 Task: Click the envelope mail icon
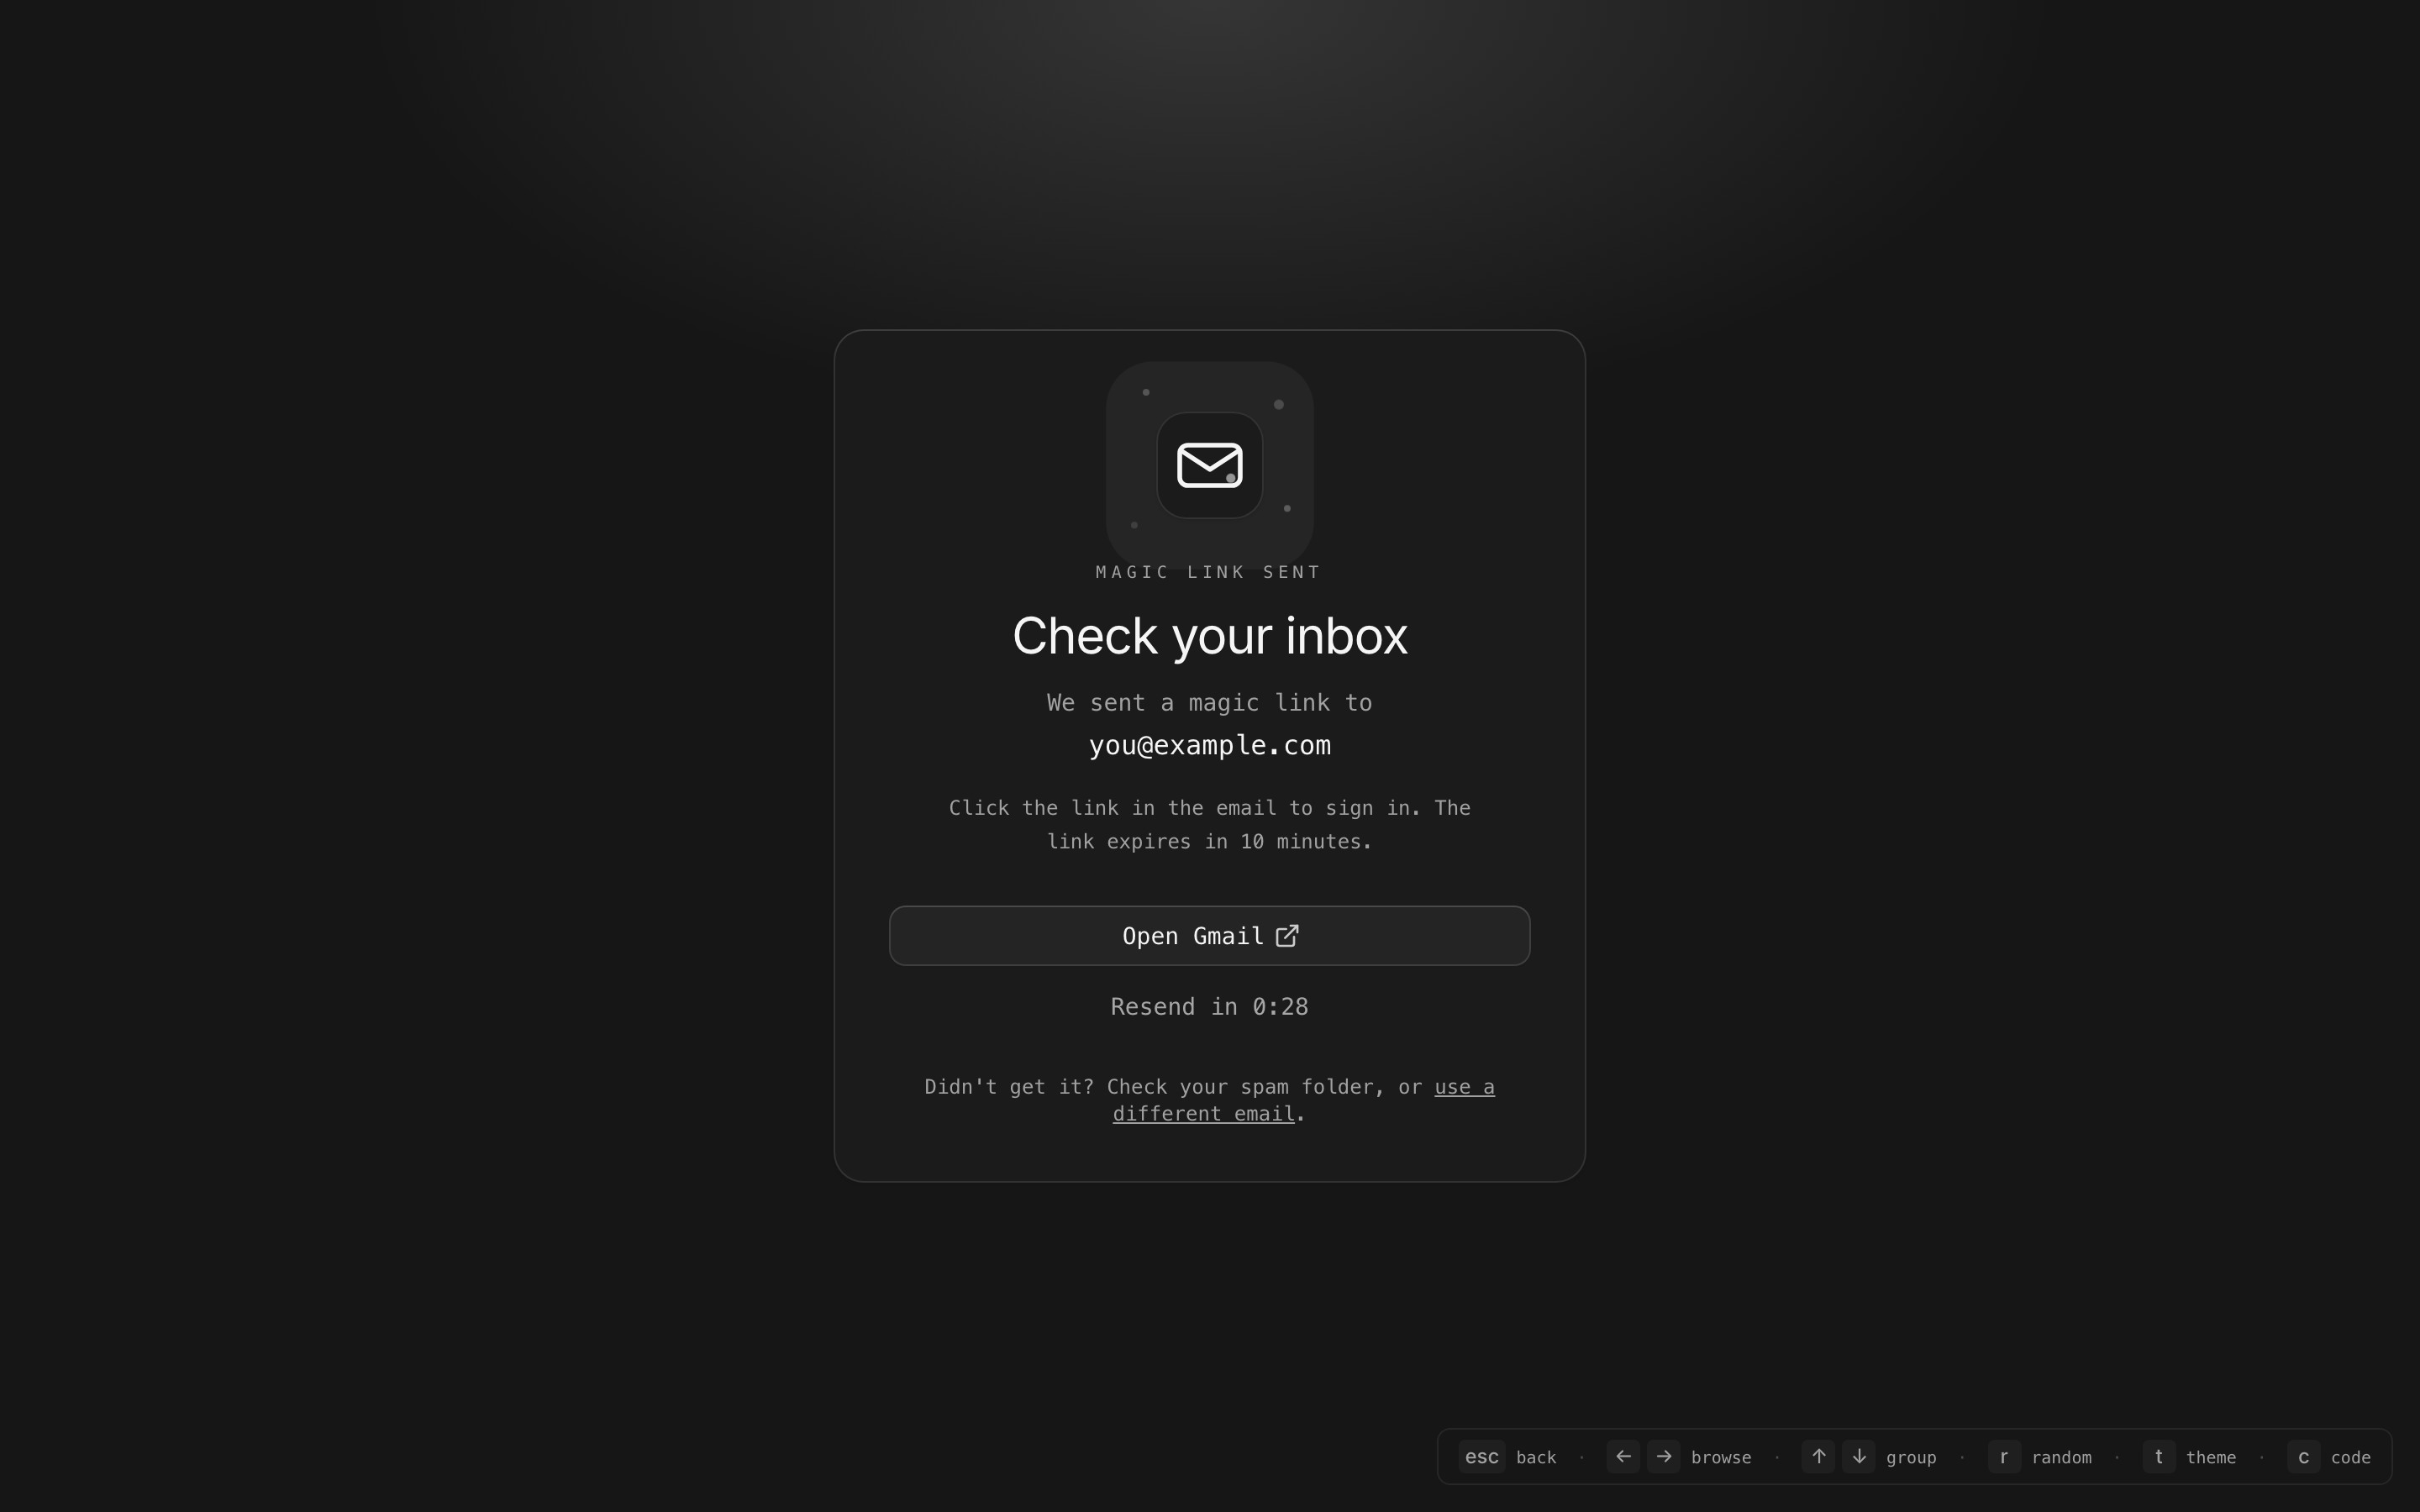click(1209, 465)
